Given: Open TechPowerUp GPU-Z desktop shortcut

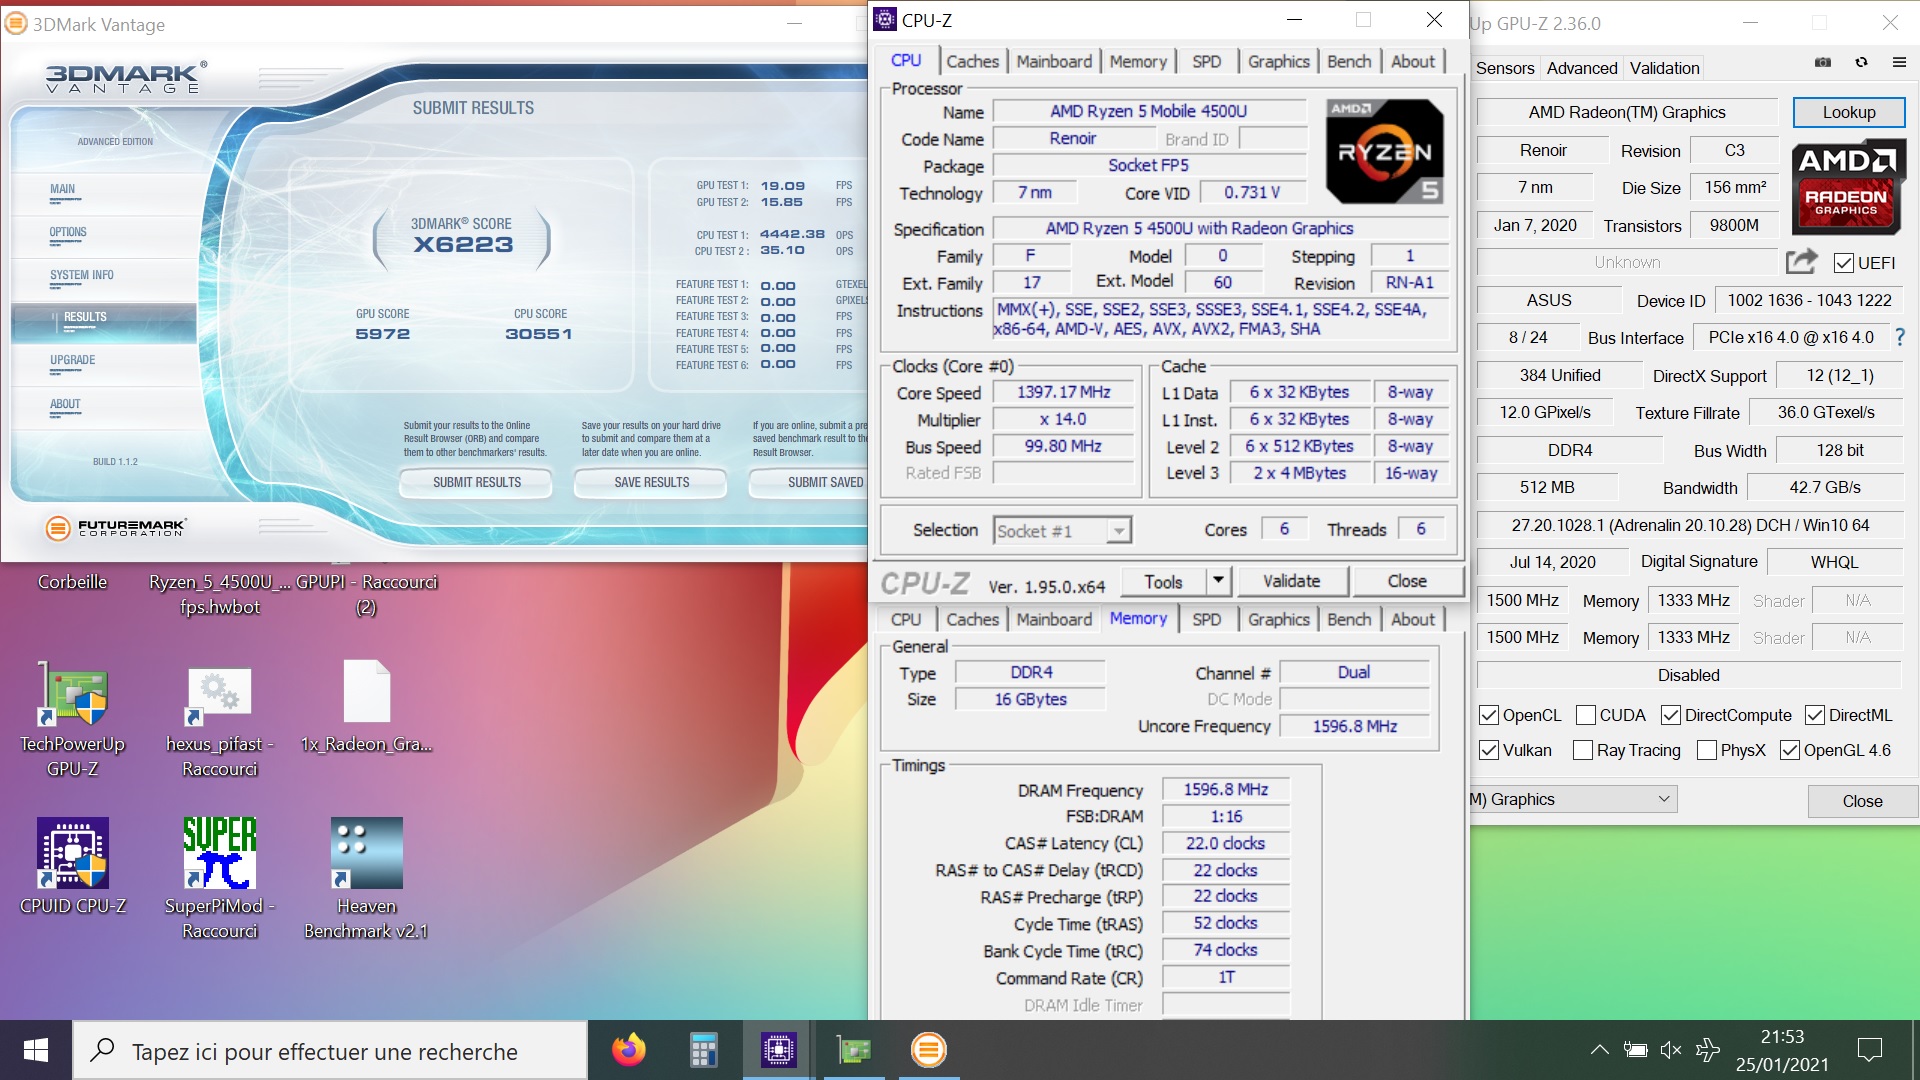Looking at the screenshot, I should pos(72,720).
